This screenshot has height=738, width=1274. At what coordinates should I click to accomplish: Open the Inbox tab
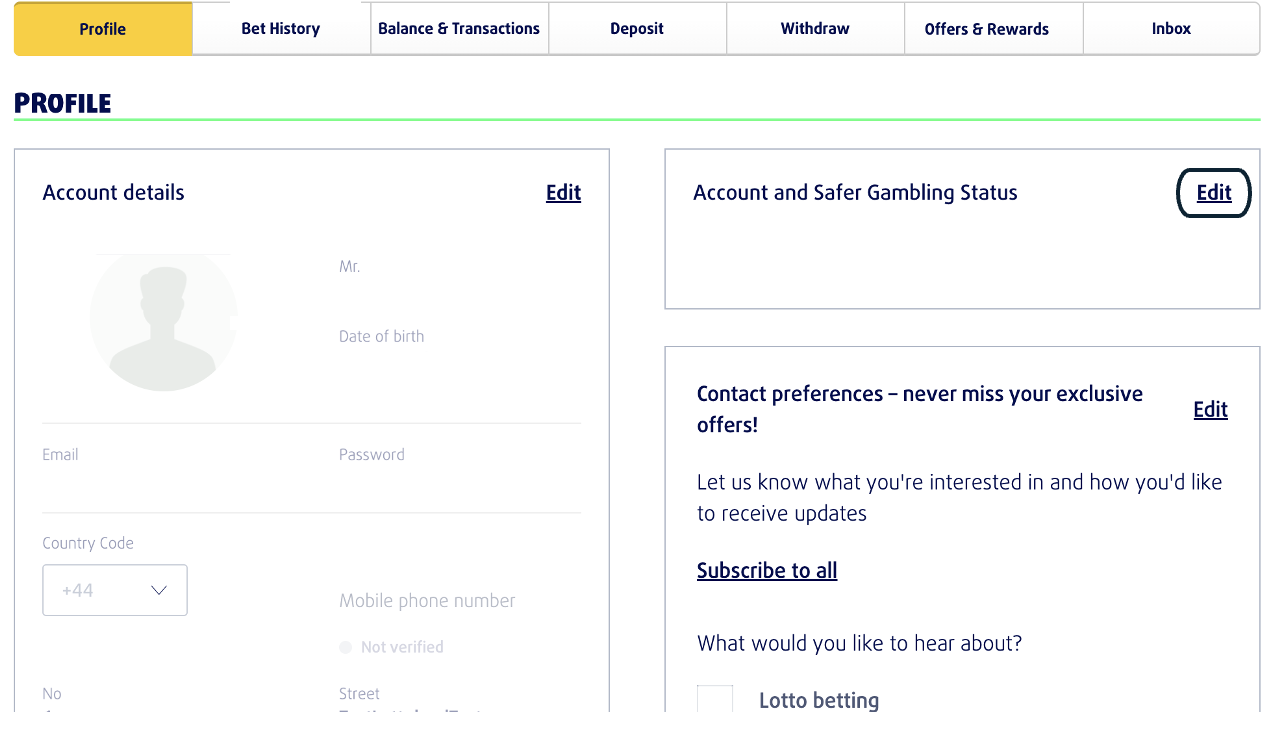[1171, 29]
